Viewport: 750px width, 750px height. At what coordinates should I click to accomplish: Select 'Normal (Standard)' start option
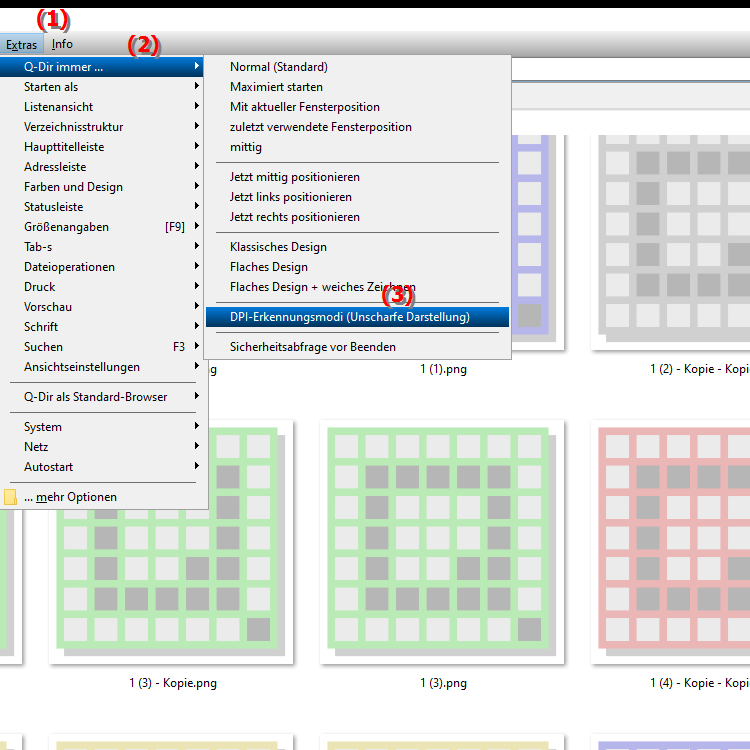click(x=357, y=67)
